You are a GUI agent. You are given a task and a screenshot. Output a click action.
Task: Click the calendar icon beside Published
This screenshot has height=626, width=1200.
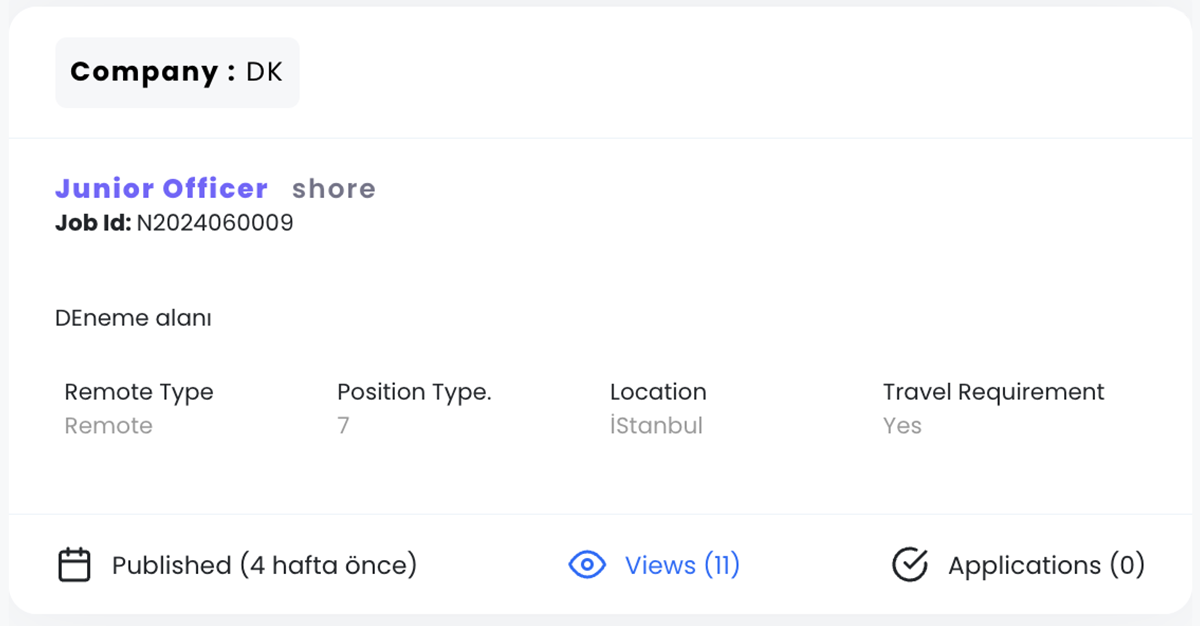pyautogui.click(x=74, y=565)
